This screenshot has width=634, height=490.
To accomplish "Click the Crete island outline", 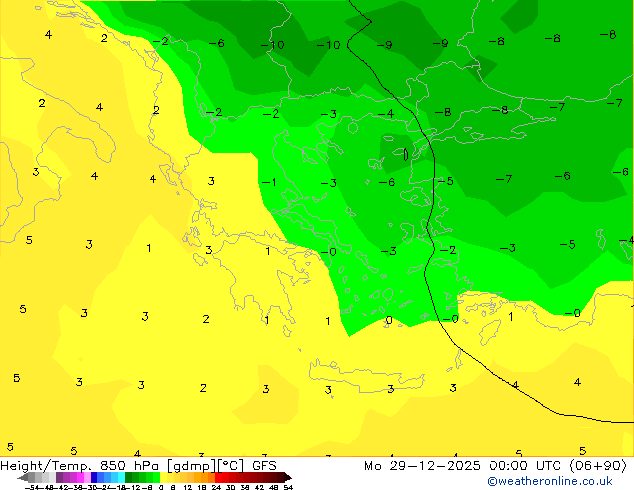I will (366, 377).
